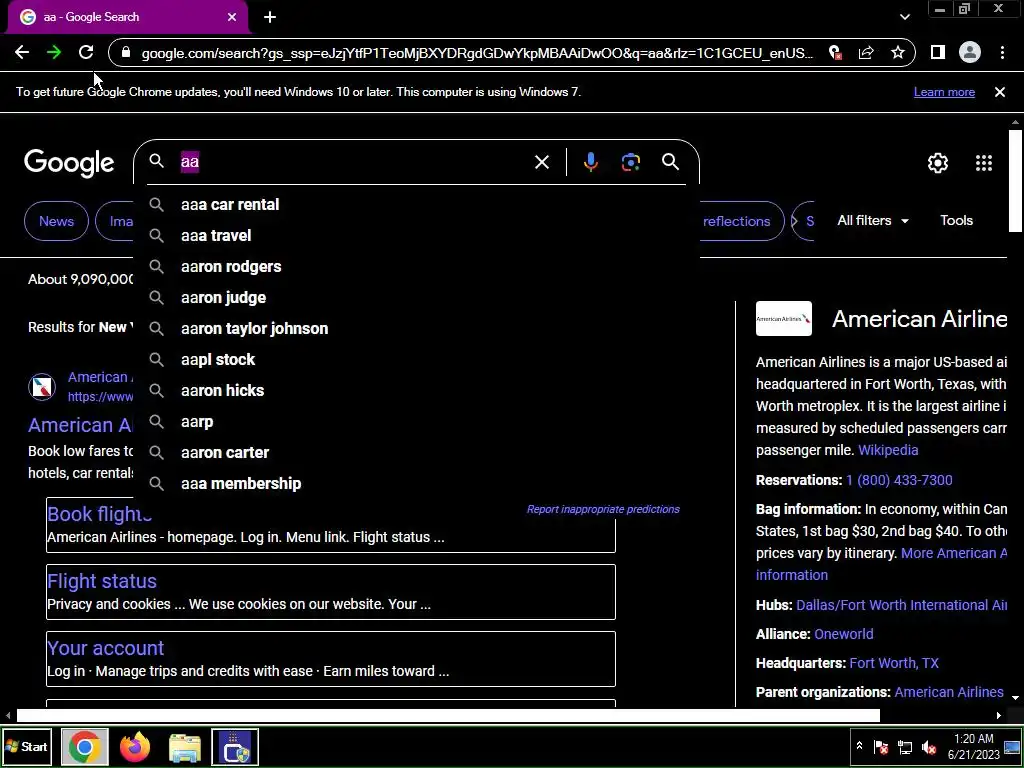Search by voice microphone icon
The image size is (1024, 768).
590,162
